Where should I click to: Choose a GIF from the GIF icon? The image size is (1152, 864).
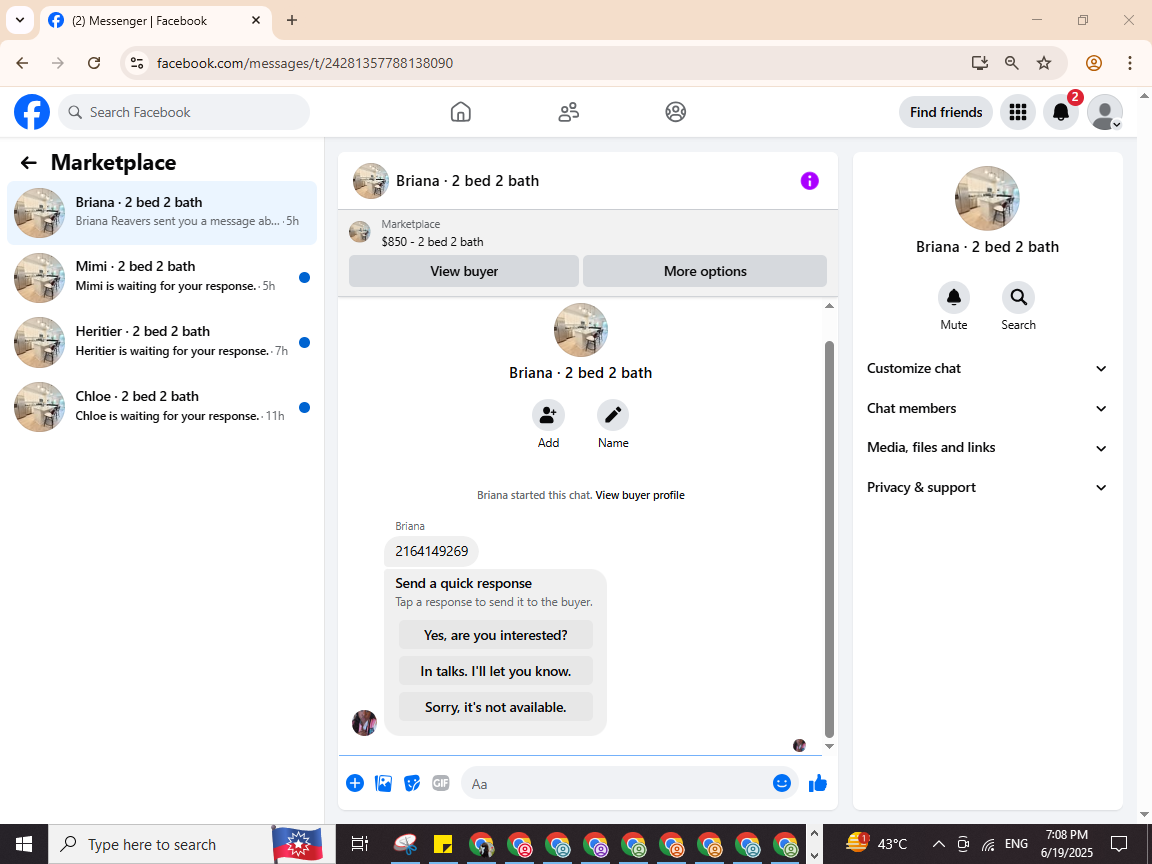pos(441,783)
